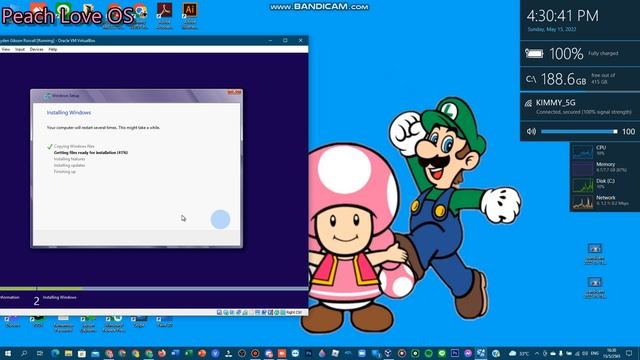640x360 pixels.
Task: Launch Microsoft Edge from the taskbar
Action: [x=55, y=353]
